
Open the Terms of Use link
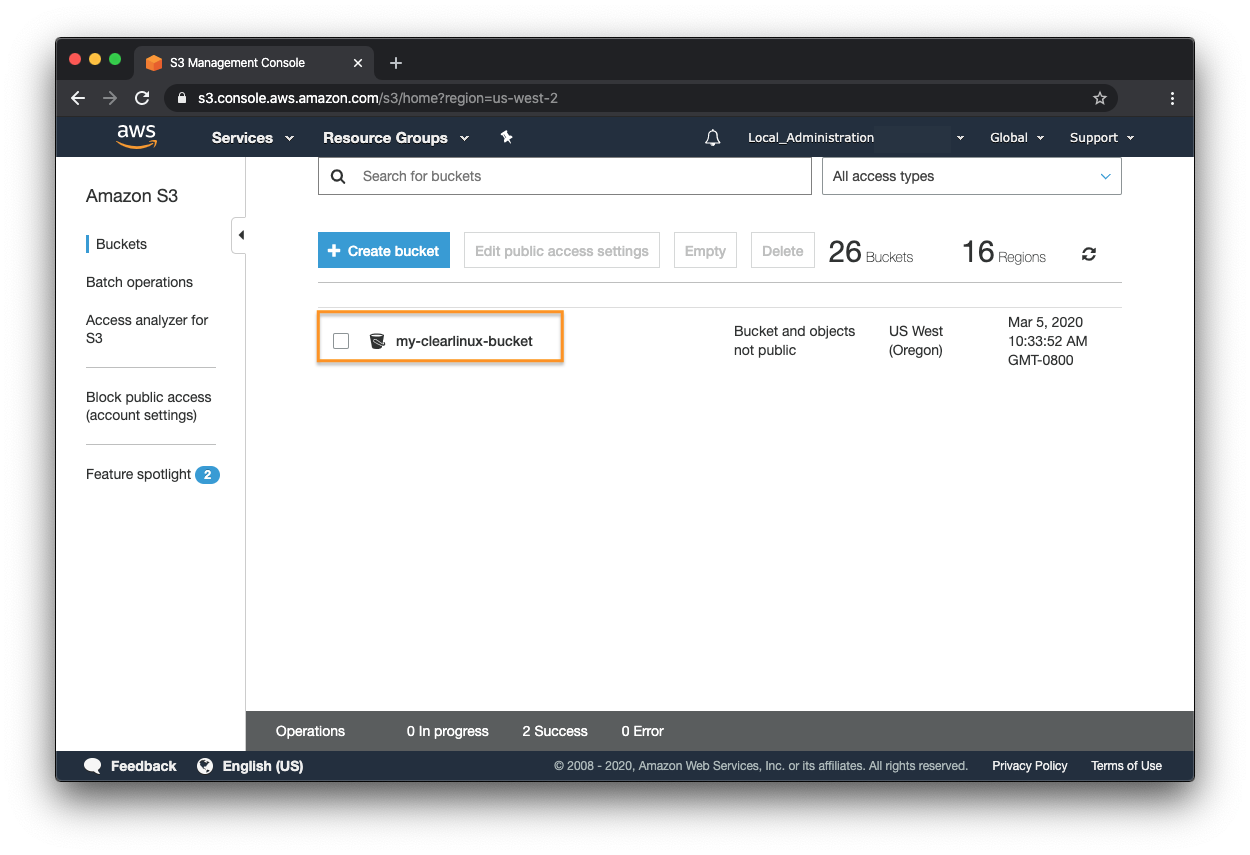1126,766
